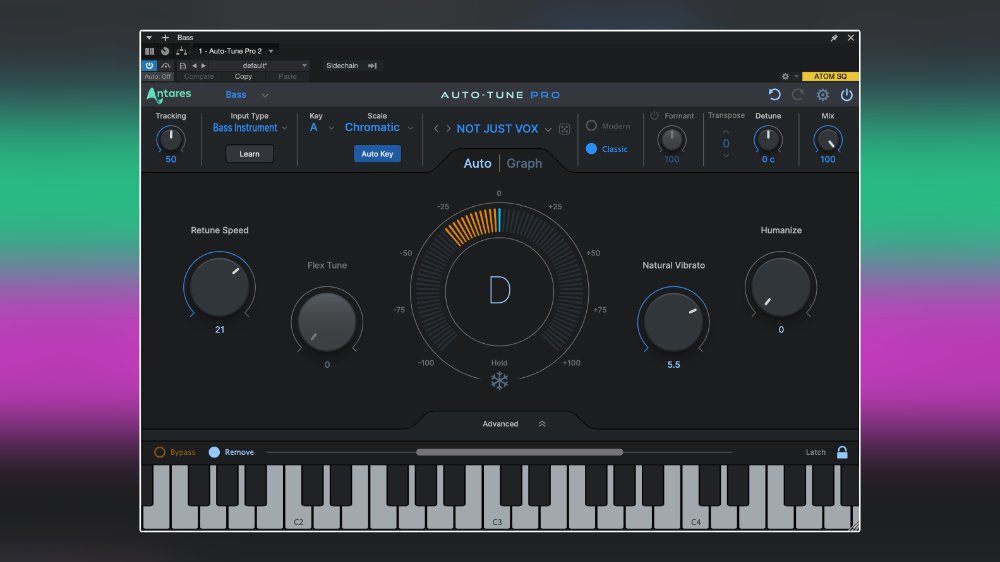Click the automation gauge icon
The image size is (1000, 562).
[x=166, y=66]
